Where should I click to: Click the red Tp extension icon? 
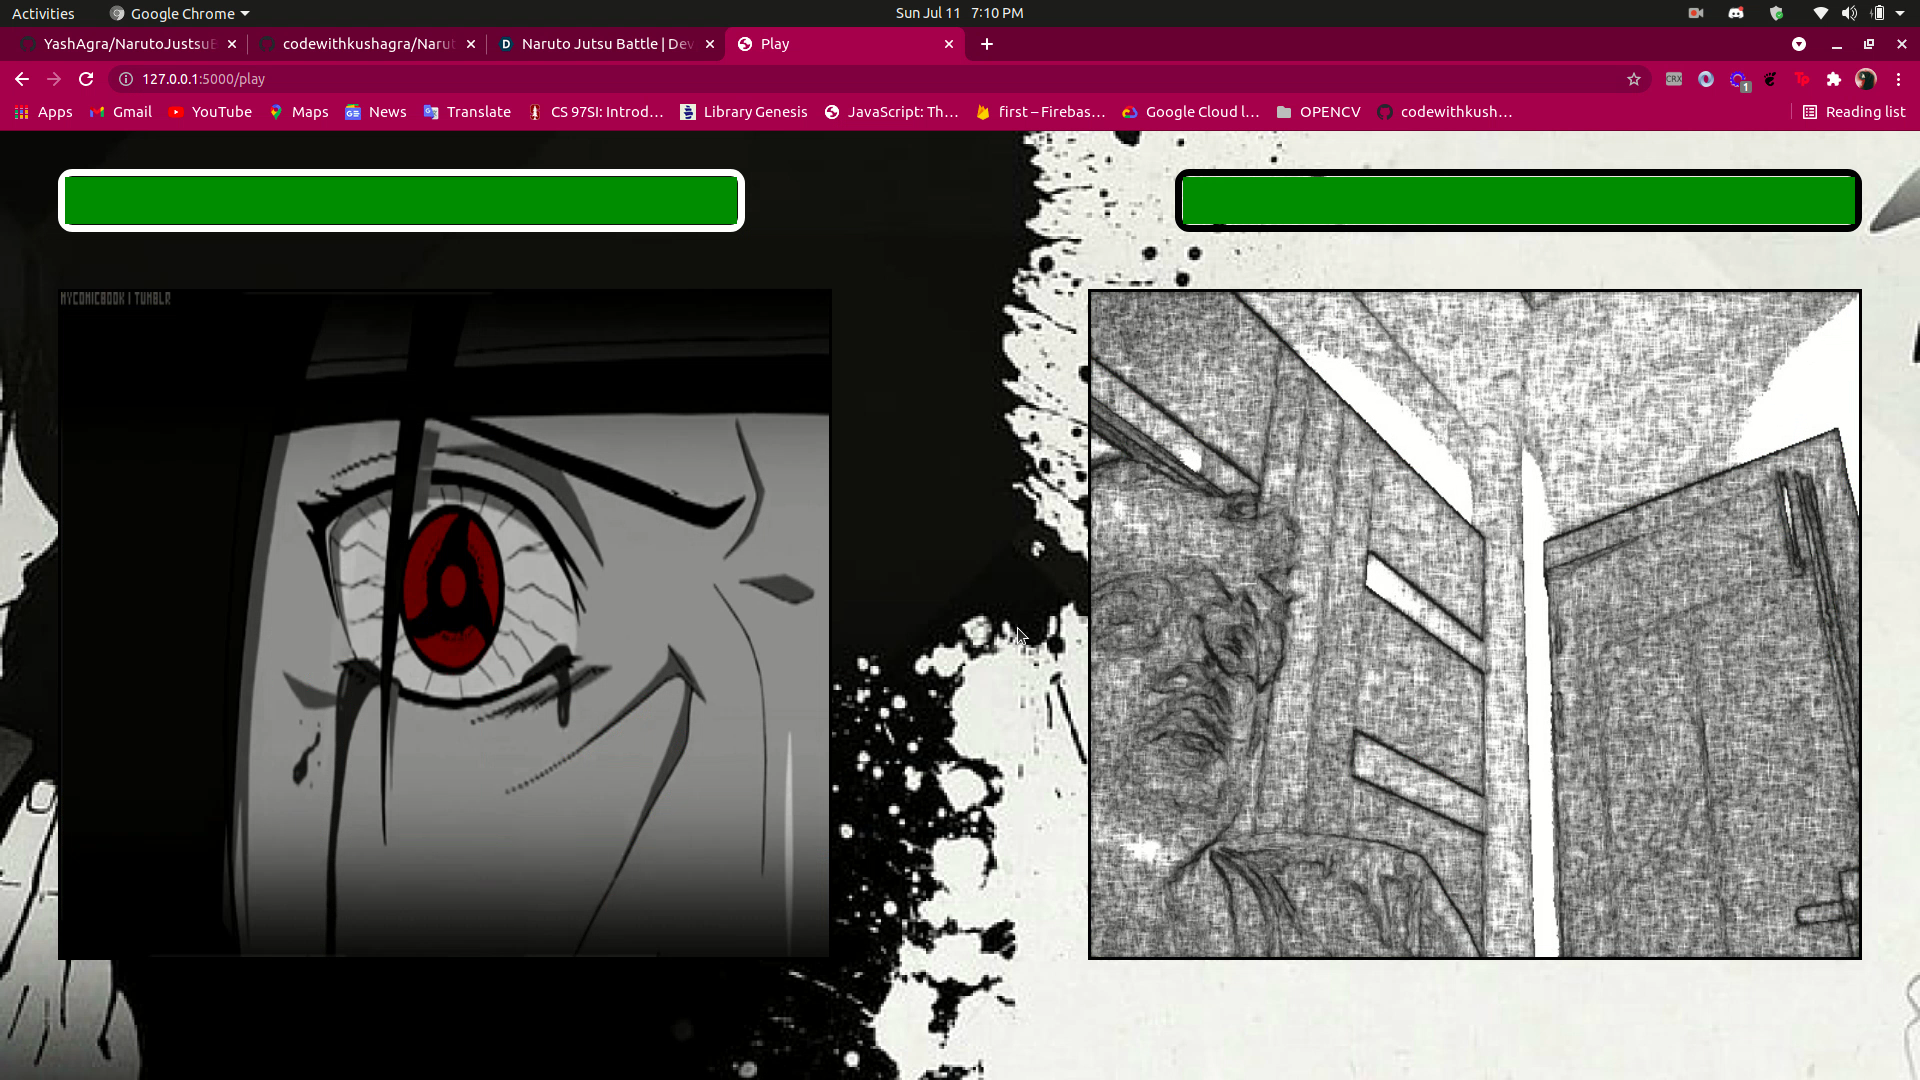(x=1802, y=79)
